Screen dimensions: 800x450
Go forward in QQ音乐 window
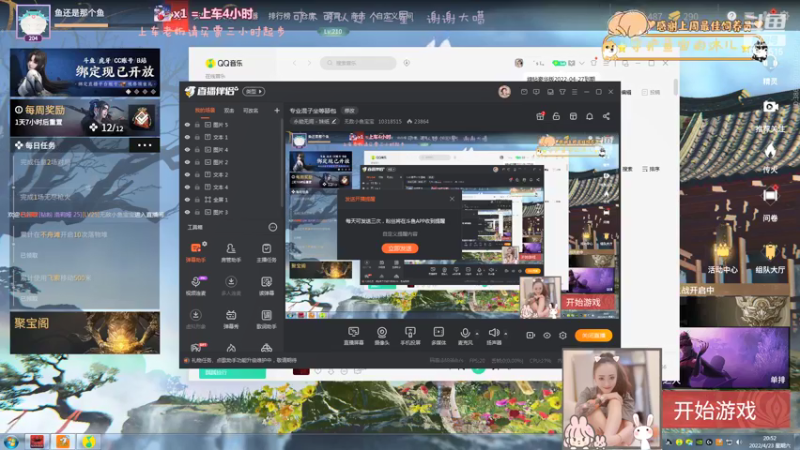[x=309, y=63]
